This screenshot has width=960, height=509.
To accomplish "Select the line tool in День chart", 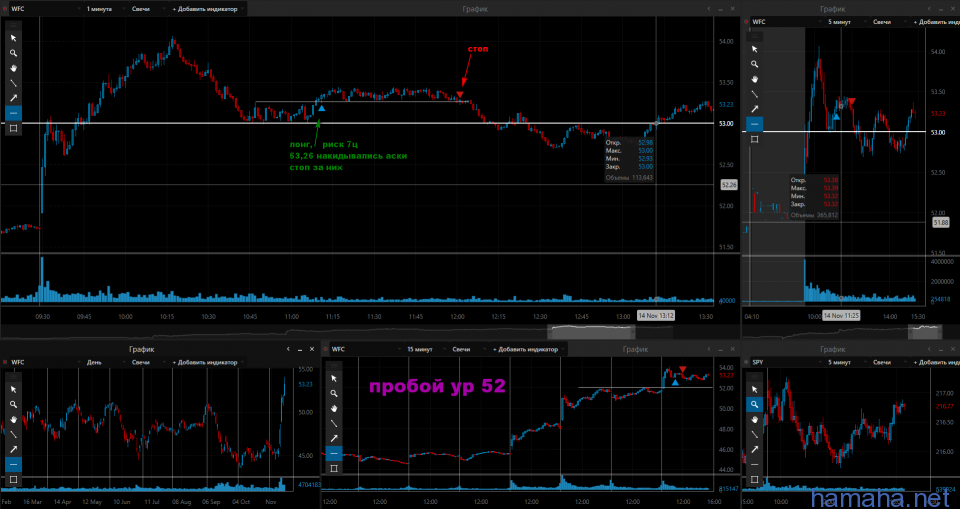I will 13,434.
